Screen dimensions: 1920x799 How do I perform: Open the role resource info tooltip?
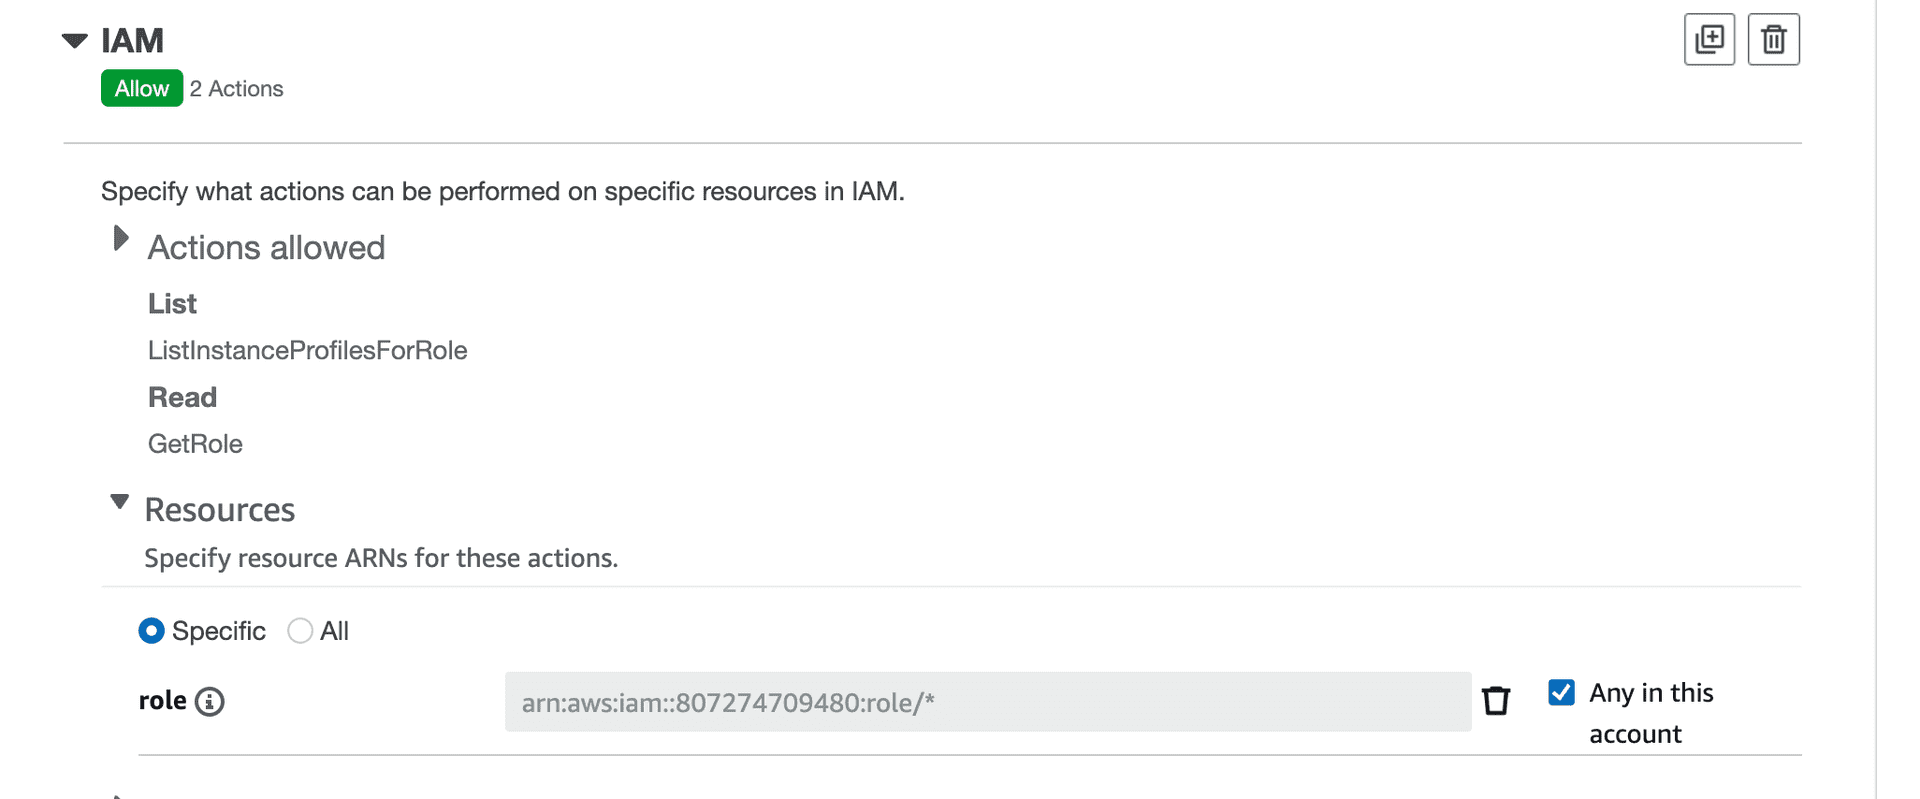tap(209, 702)
